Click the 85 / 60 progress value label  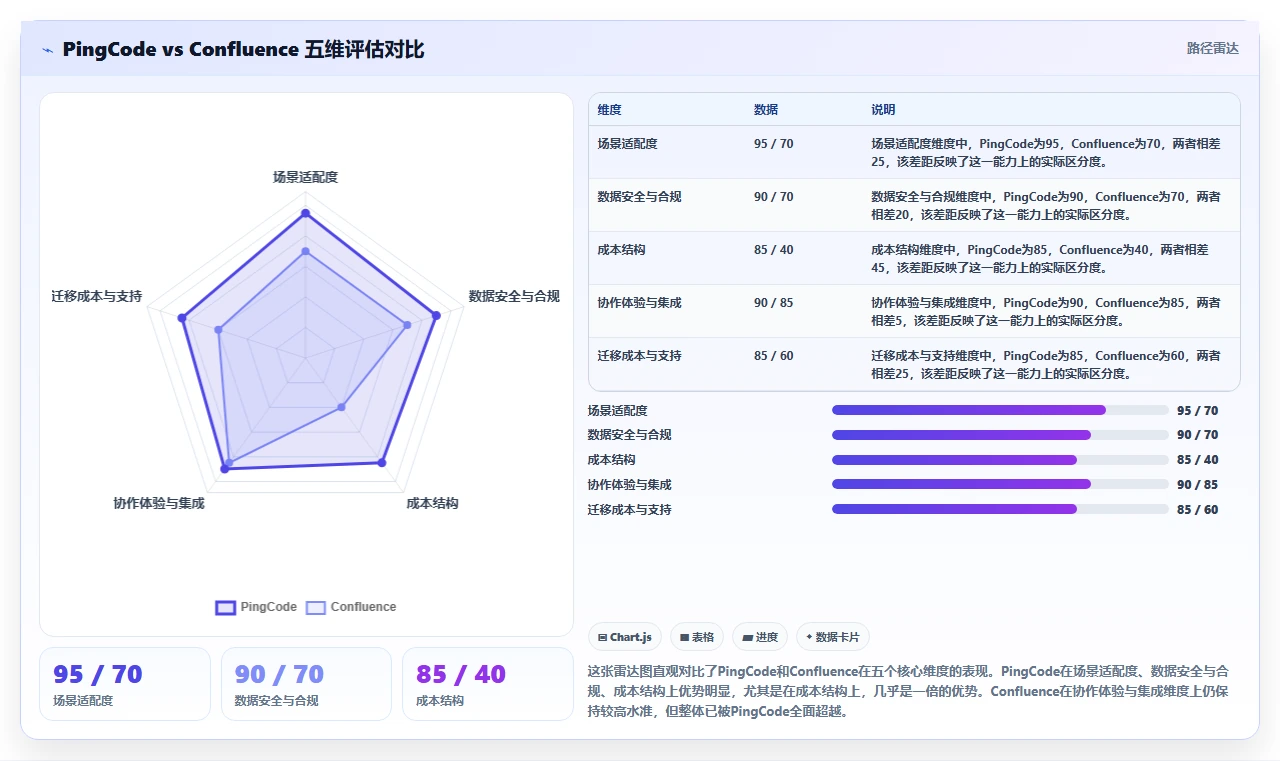[x=1197, y=510]
